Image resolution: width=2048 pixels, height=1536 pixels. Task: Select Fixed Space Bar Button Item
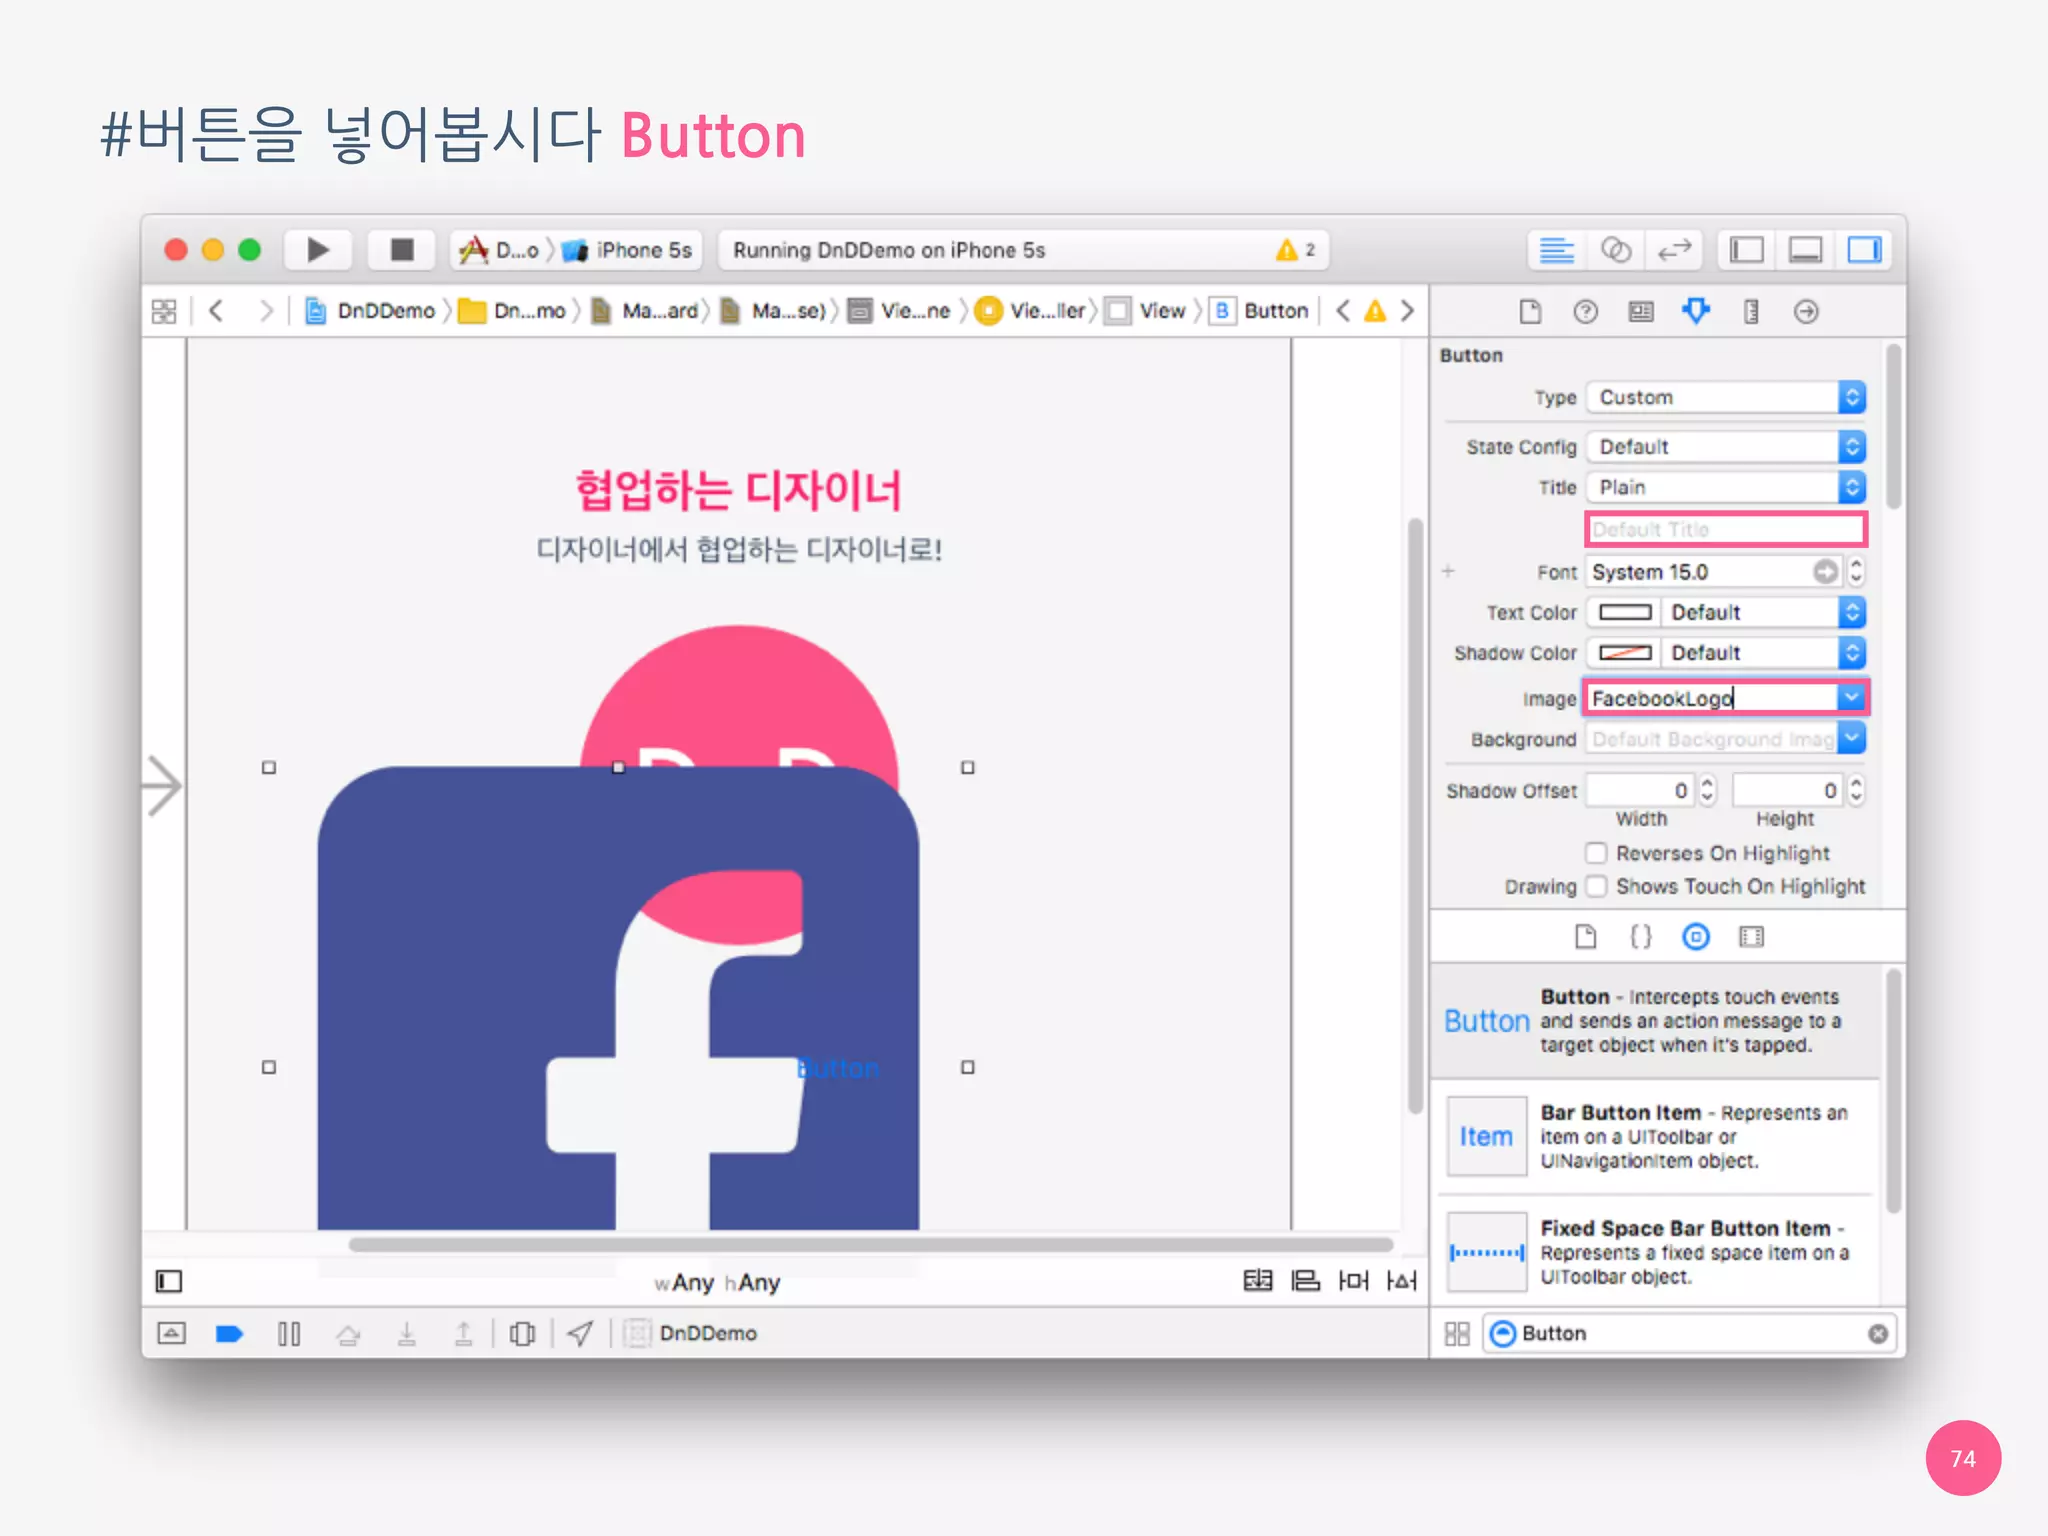[1655, 1252]
